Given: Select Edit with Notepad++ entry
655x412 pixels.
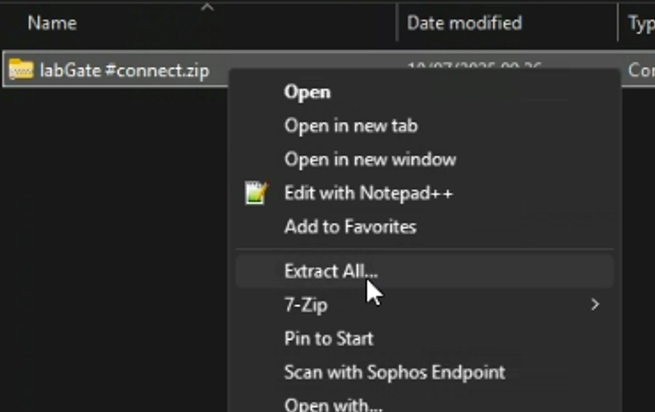Looking at the screenshot, I should point(368,193).
